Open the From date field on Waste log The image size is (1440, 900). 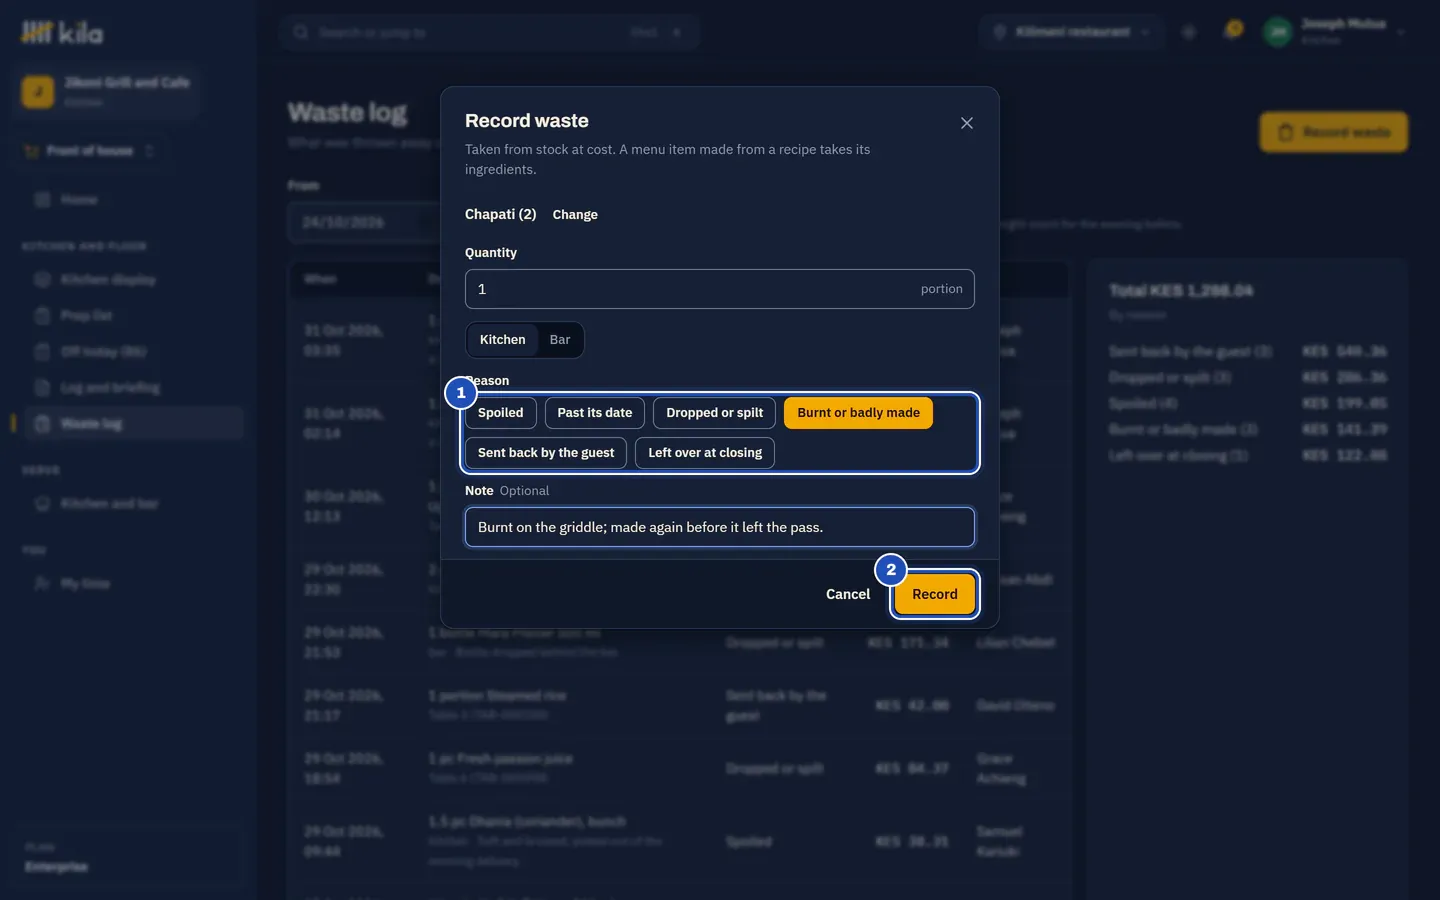(365, 222)
